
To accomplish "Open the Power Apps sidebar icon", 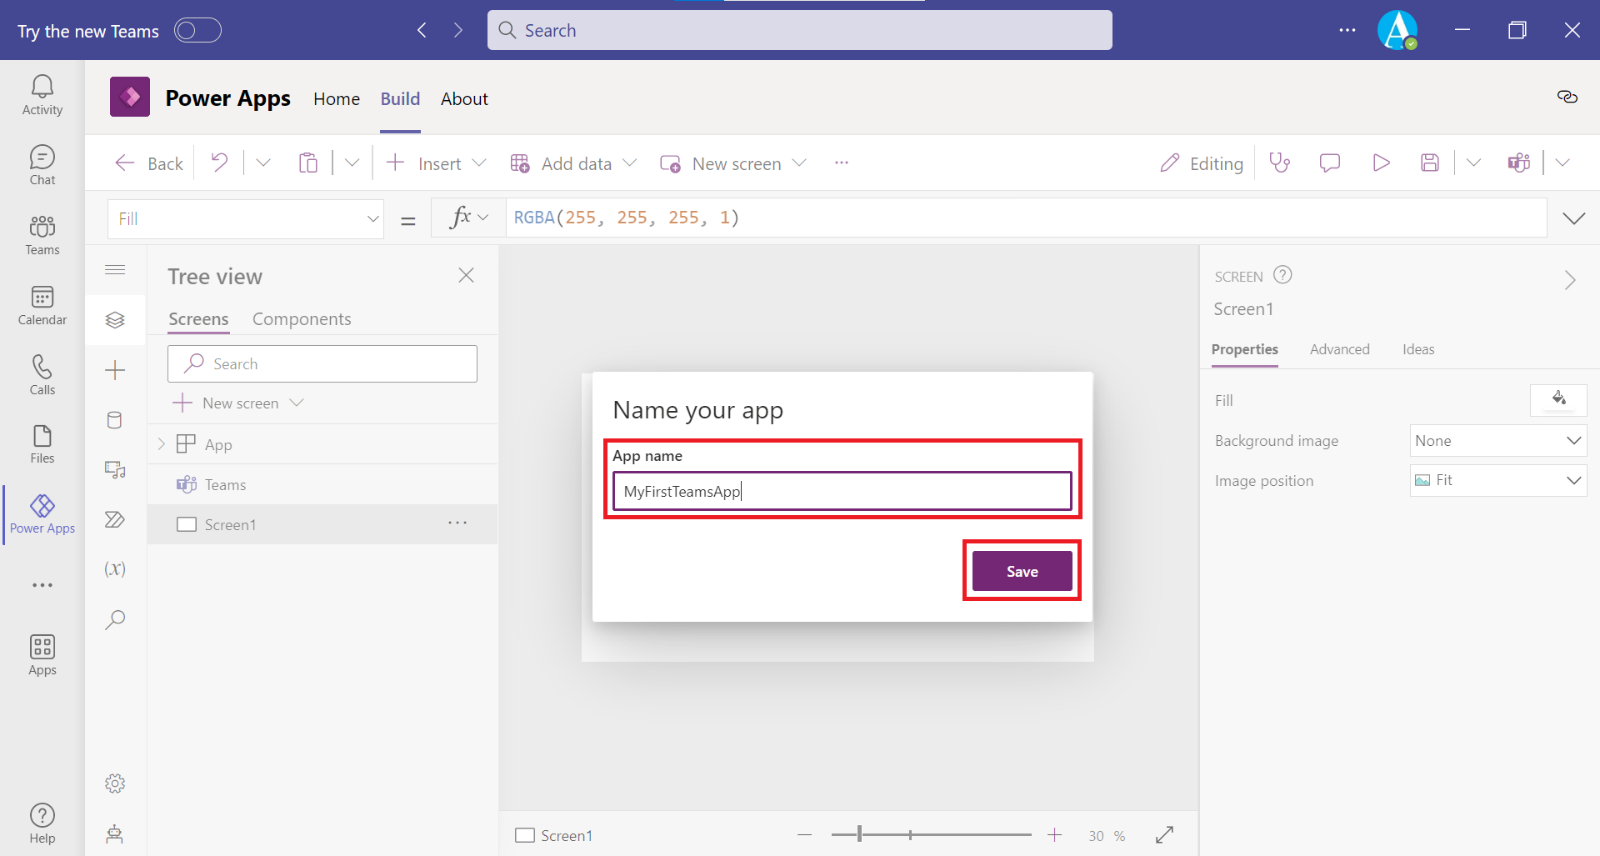I will click(x=42, y=513).
